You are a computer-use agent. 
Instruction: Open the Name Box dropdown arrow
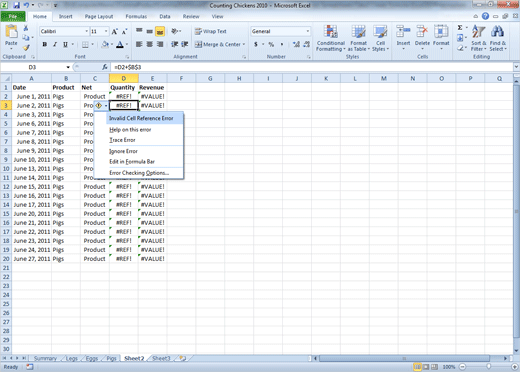(x=68, y=67)
